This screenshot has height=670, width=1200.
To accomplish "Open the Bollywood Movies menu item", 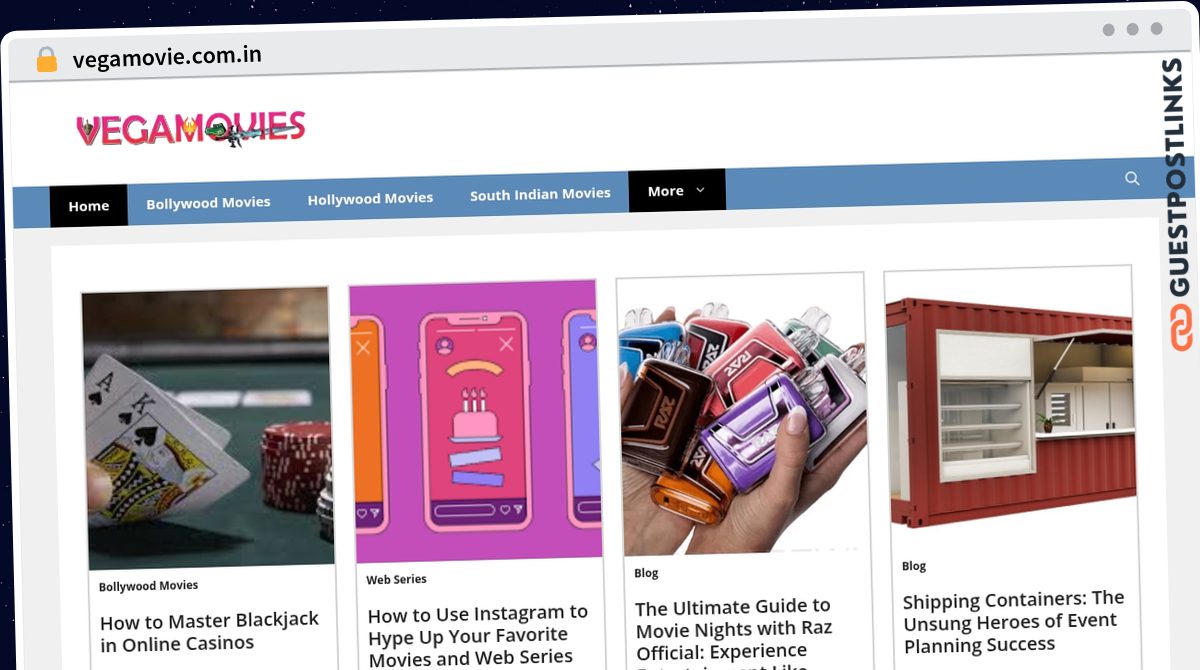I will (x=208, y=202).
